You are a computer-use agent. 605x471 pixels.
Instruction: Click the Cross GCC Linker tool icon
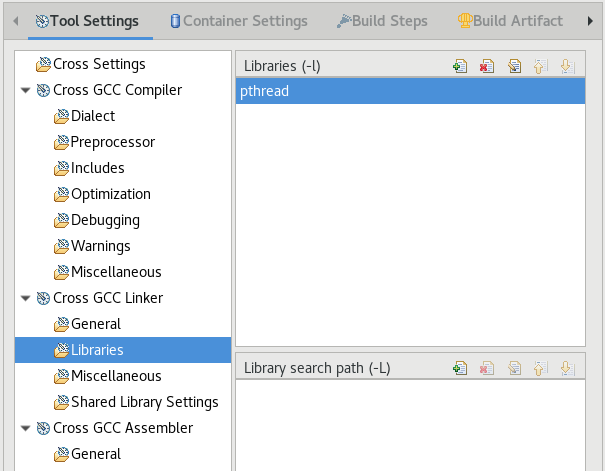pos(43,298)
